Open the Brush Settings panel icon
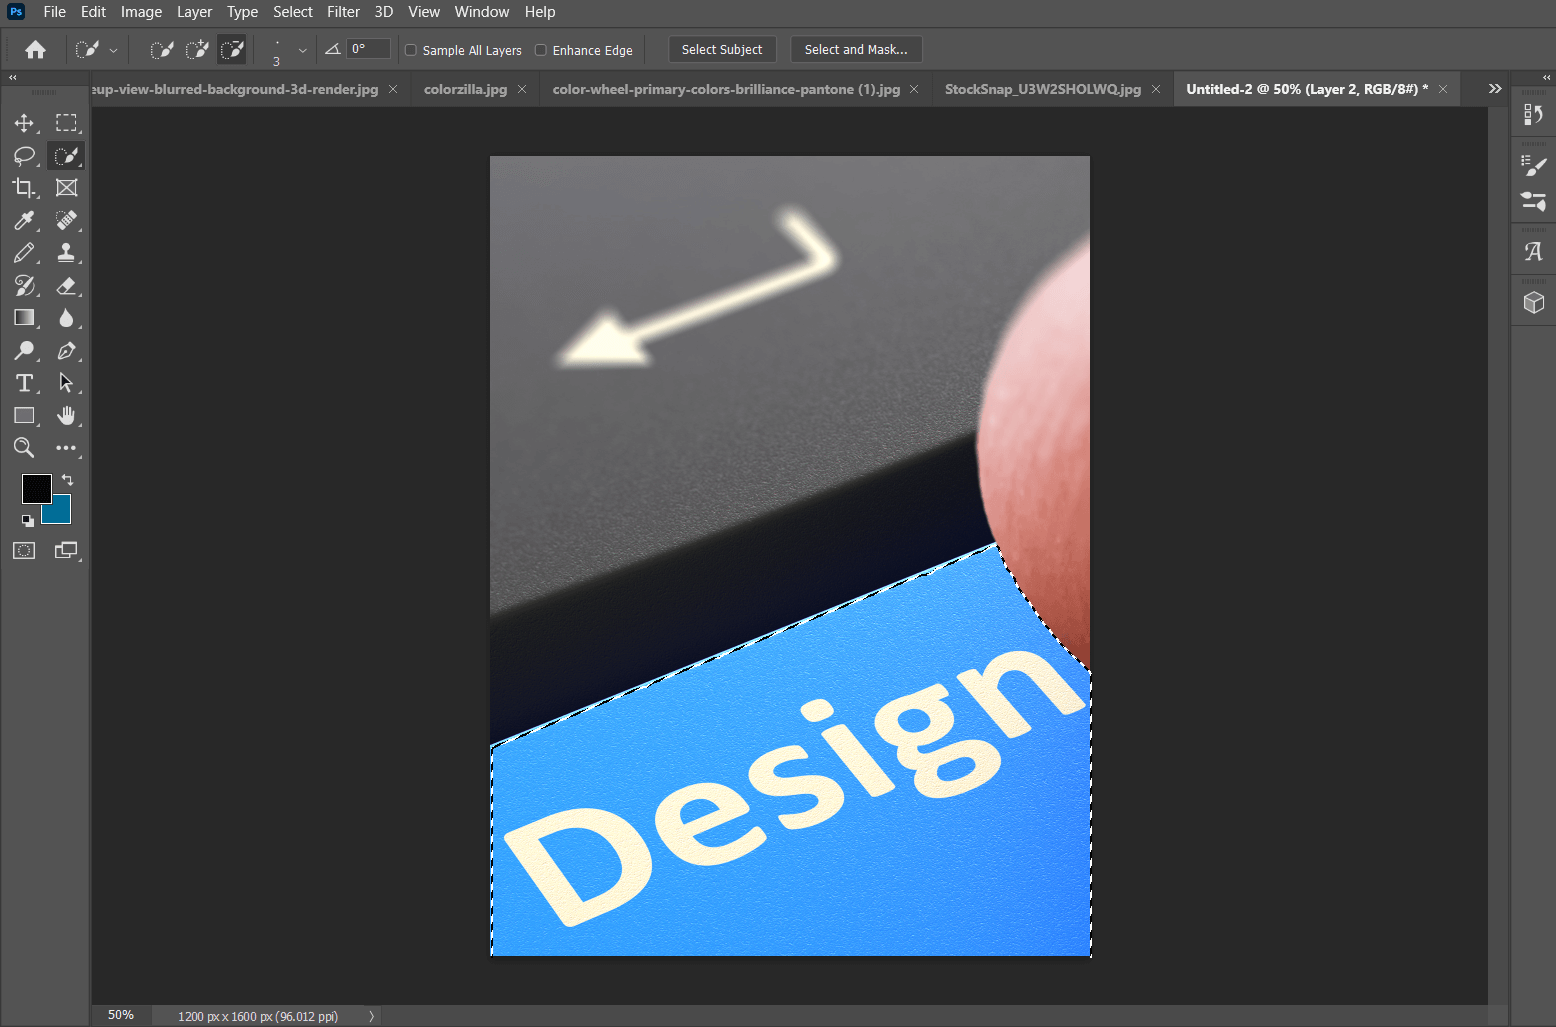 1533,165
